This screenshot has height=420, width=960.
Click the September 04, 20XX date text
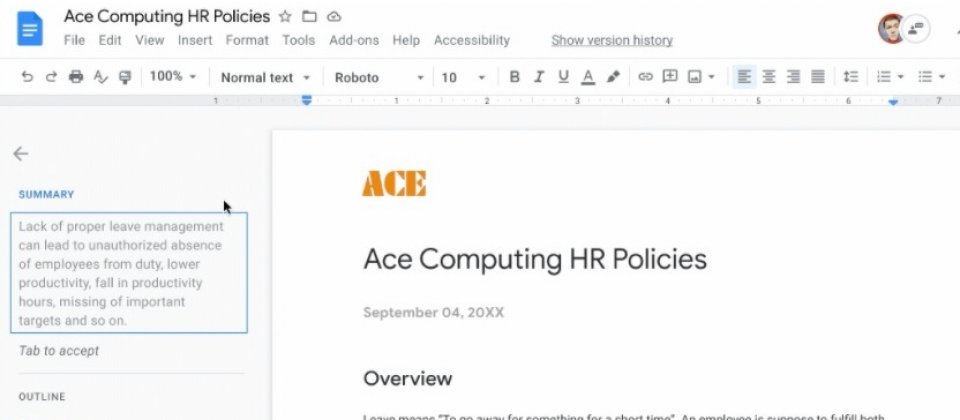pos(433,313)
